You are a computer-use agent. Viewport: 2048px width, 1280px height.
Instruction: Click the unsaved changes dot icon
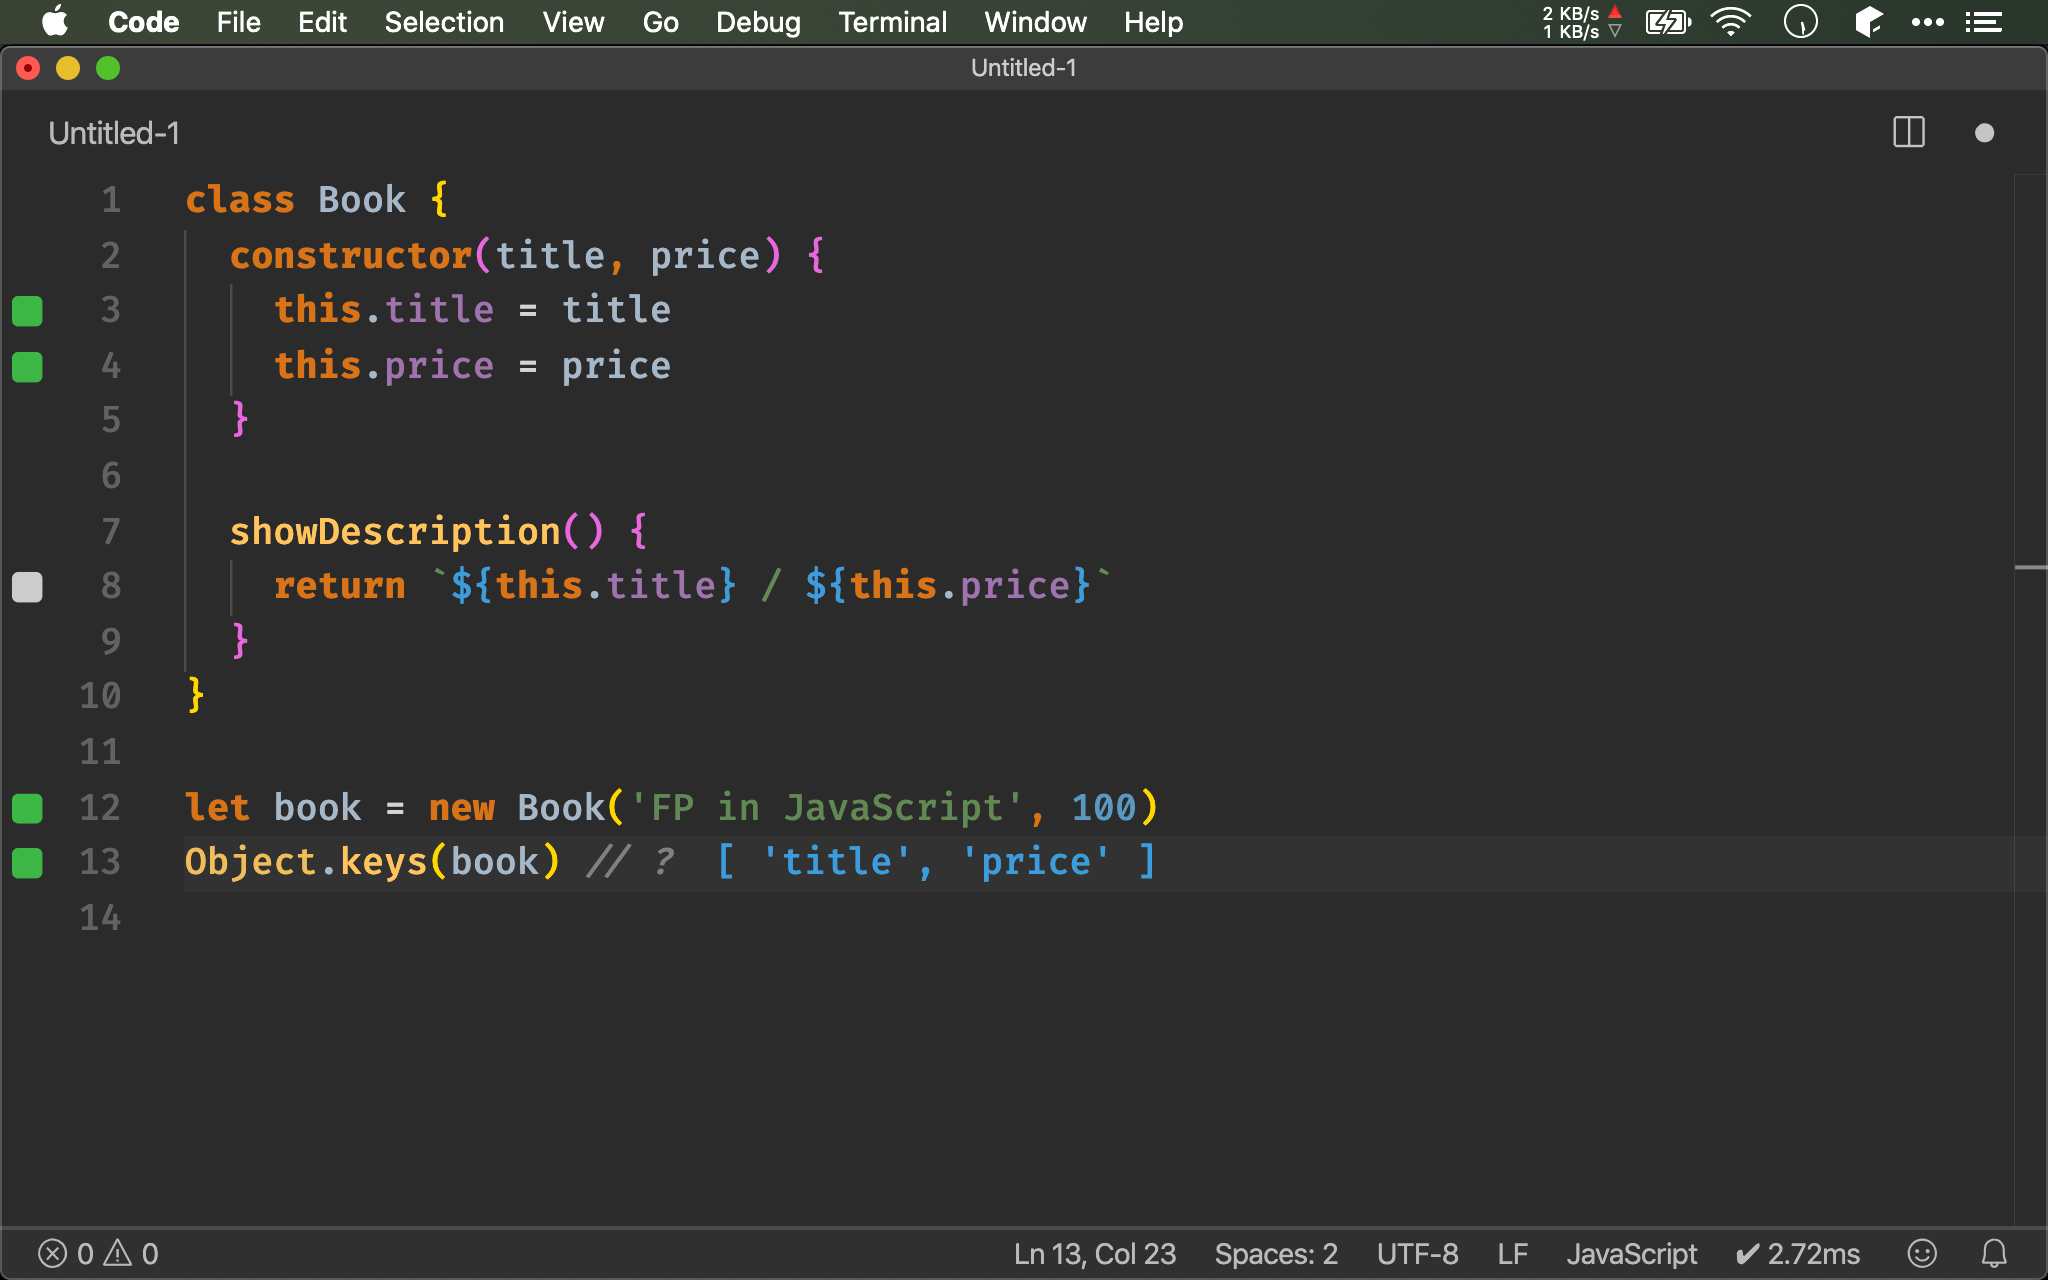coord(1984,133)
